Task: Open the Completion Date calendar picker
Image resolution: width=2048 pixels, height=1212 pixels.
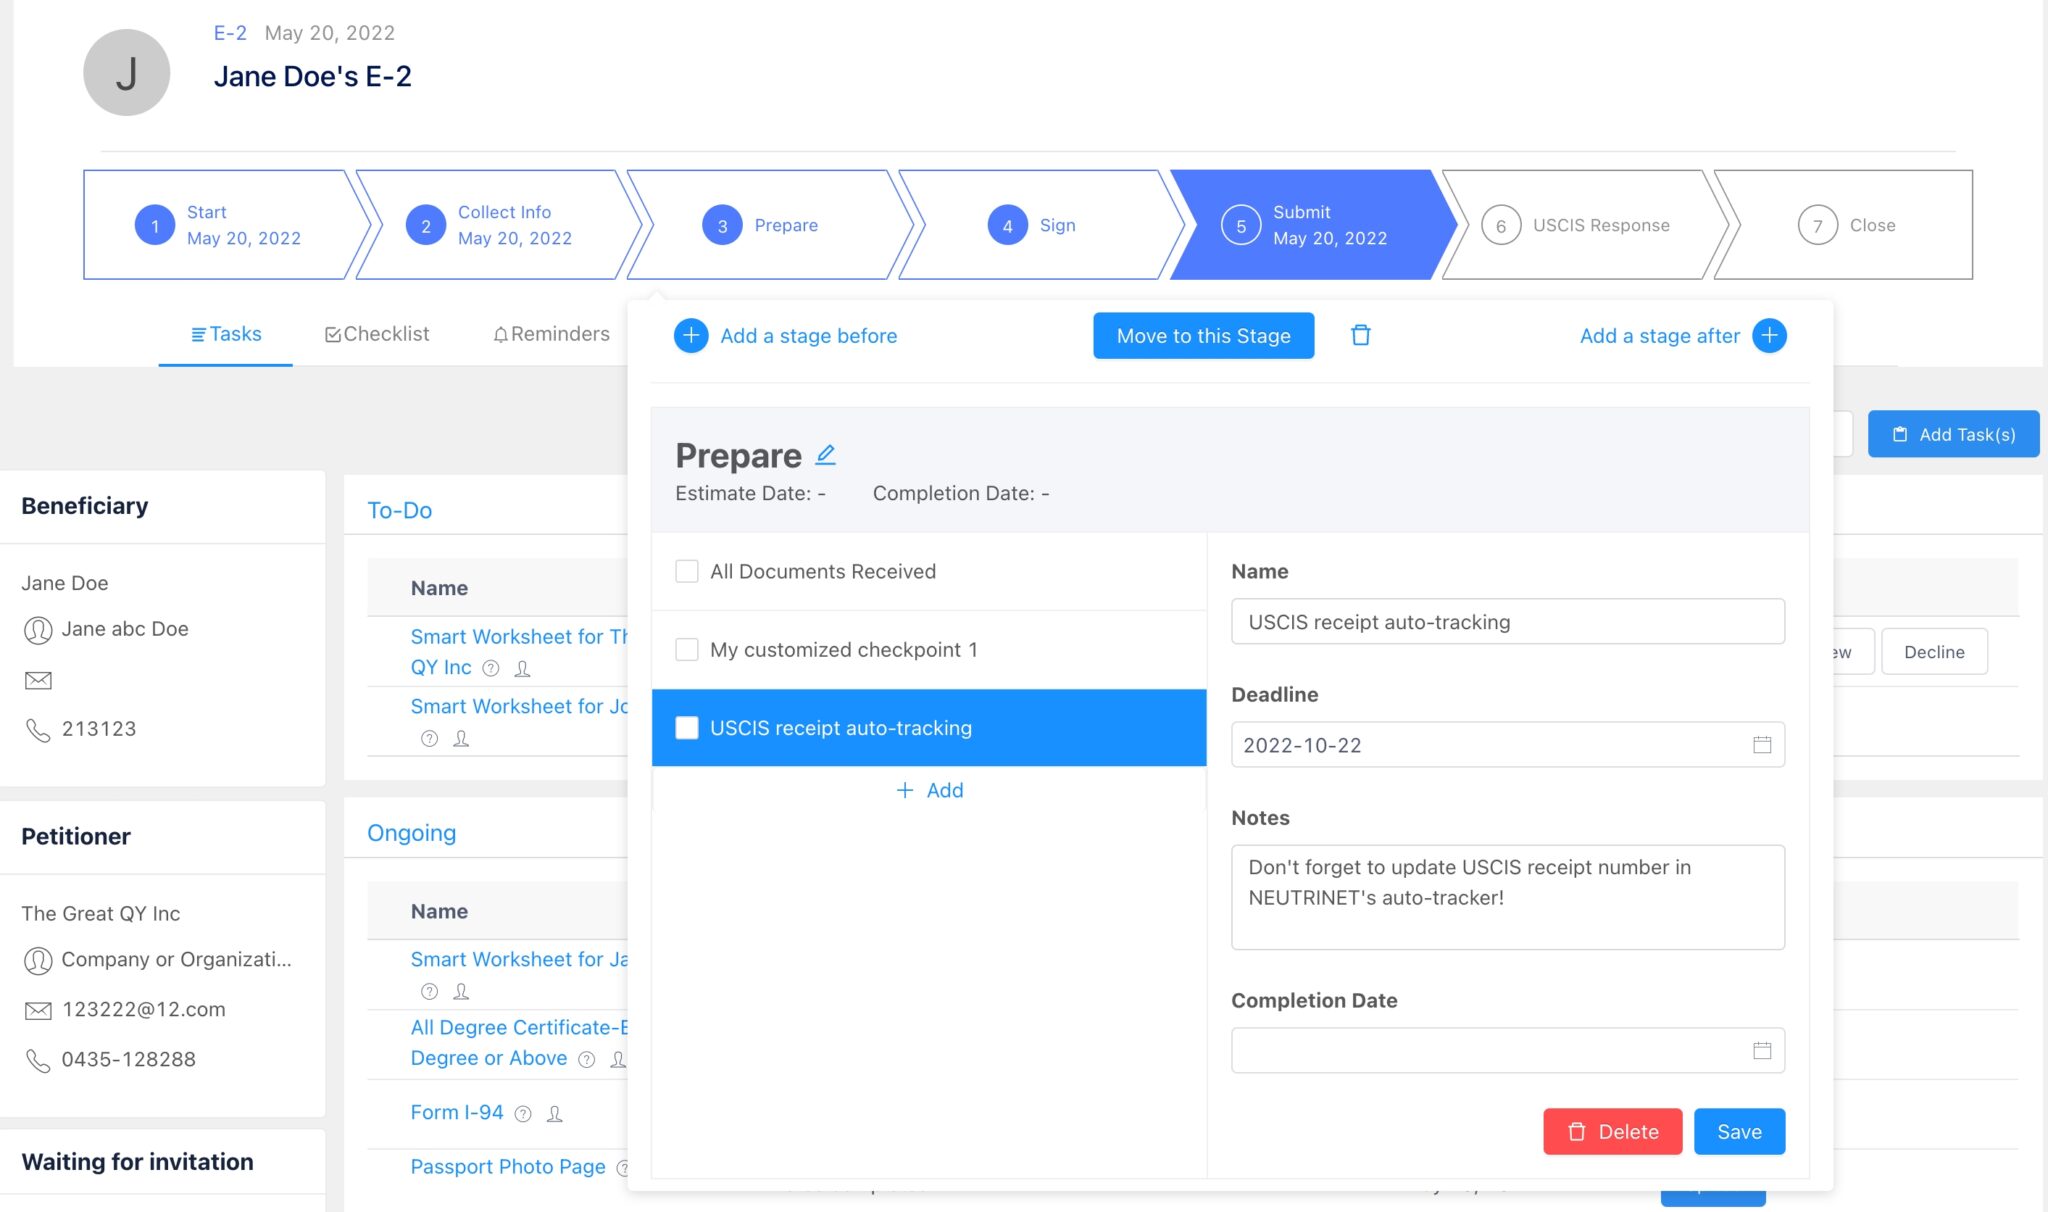Action: tap(1761, 1050)
